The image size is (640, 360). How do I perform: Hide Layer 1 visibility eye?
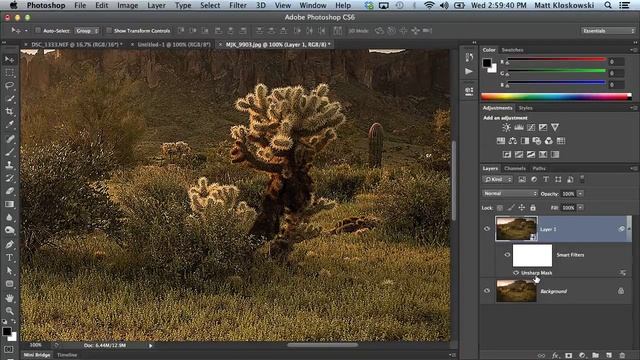[x=487, y=229]
